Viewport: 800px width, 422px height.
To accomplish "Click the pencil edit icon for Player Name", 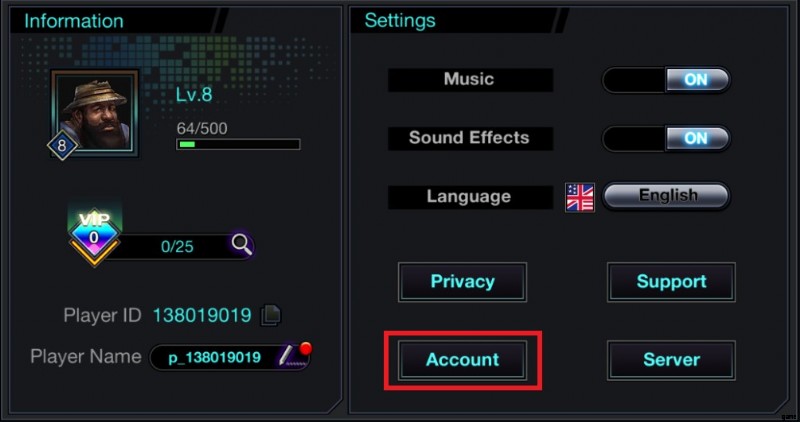I will [x=288, y=355].
